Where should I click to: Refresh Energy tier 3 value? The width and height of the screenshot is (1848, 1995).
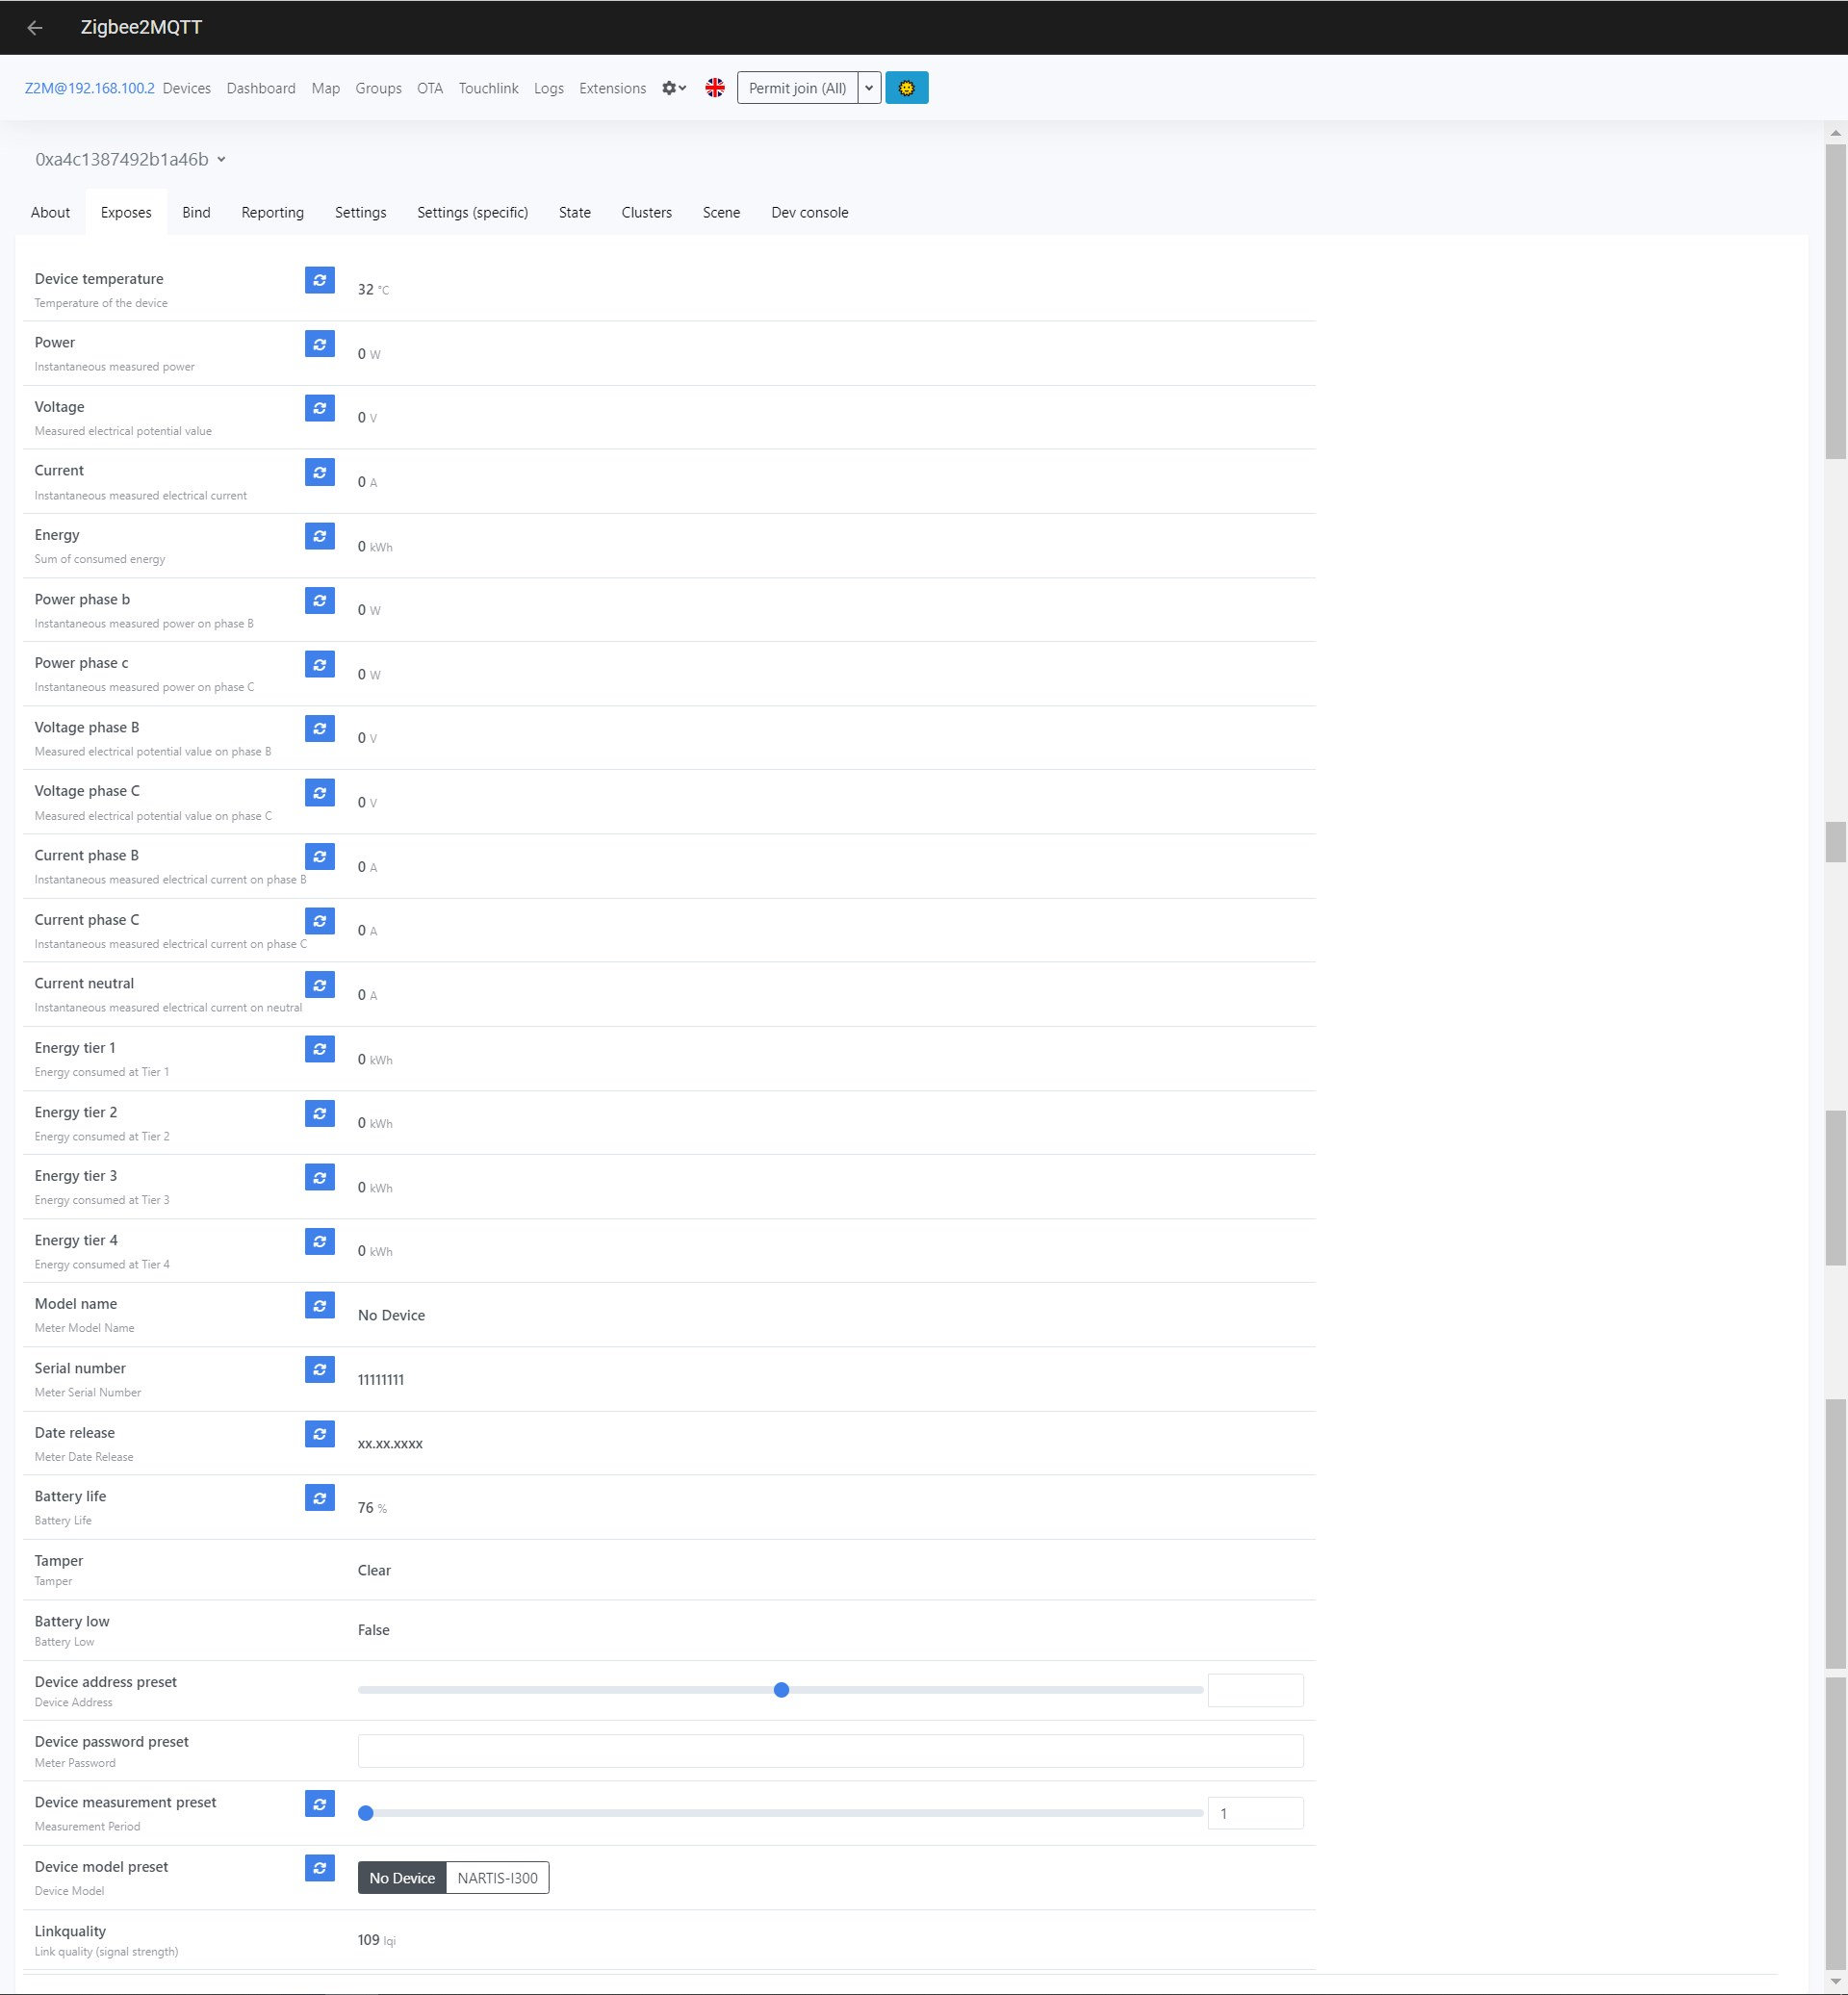click(320, 1177)
